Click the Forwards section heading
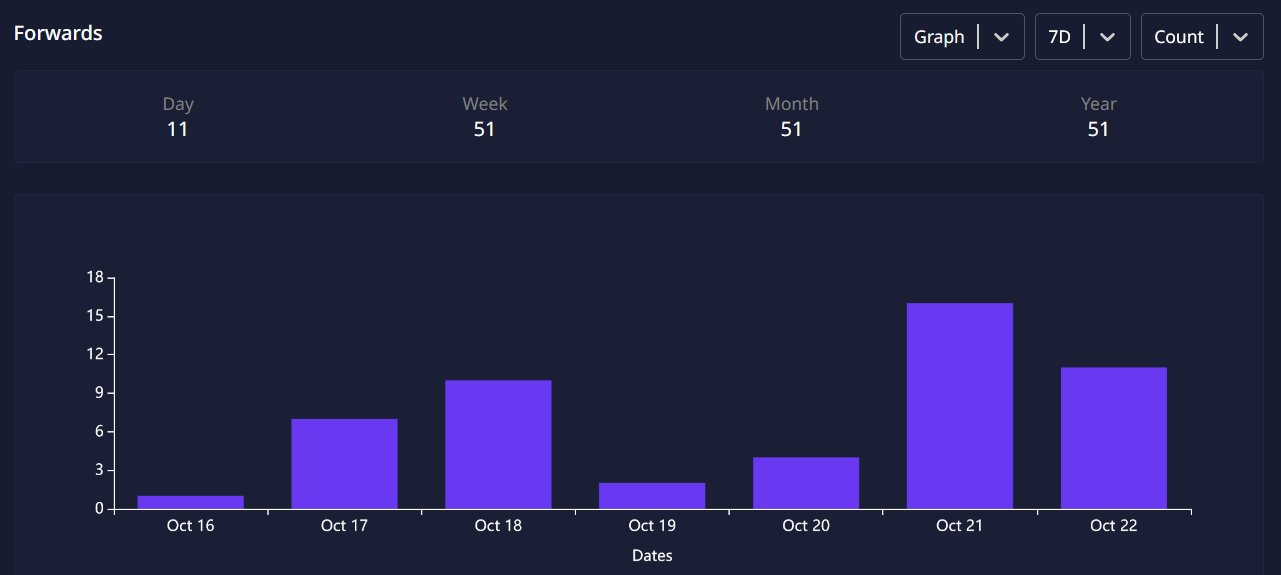This screenshot has width=1281, height=575. coord(58,33)
